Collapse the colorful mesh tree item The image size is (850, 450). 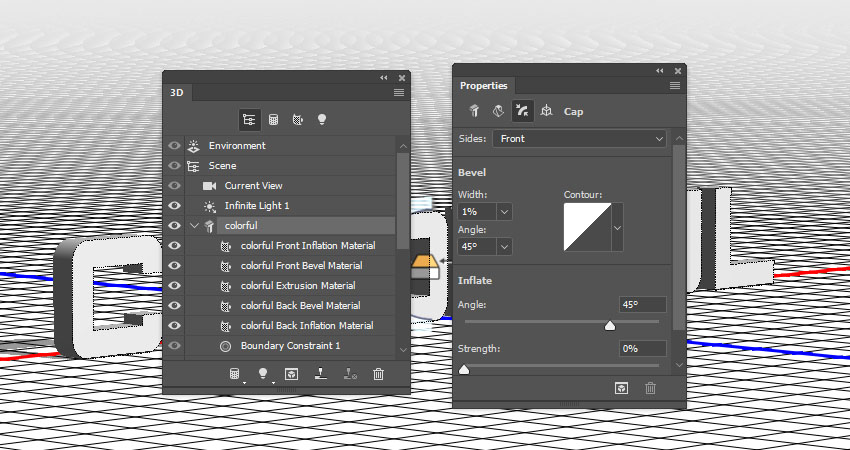tap(194, 226)
